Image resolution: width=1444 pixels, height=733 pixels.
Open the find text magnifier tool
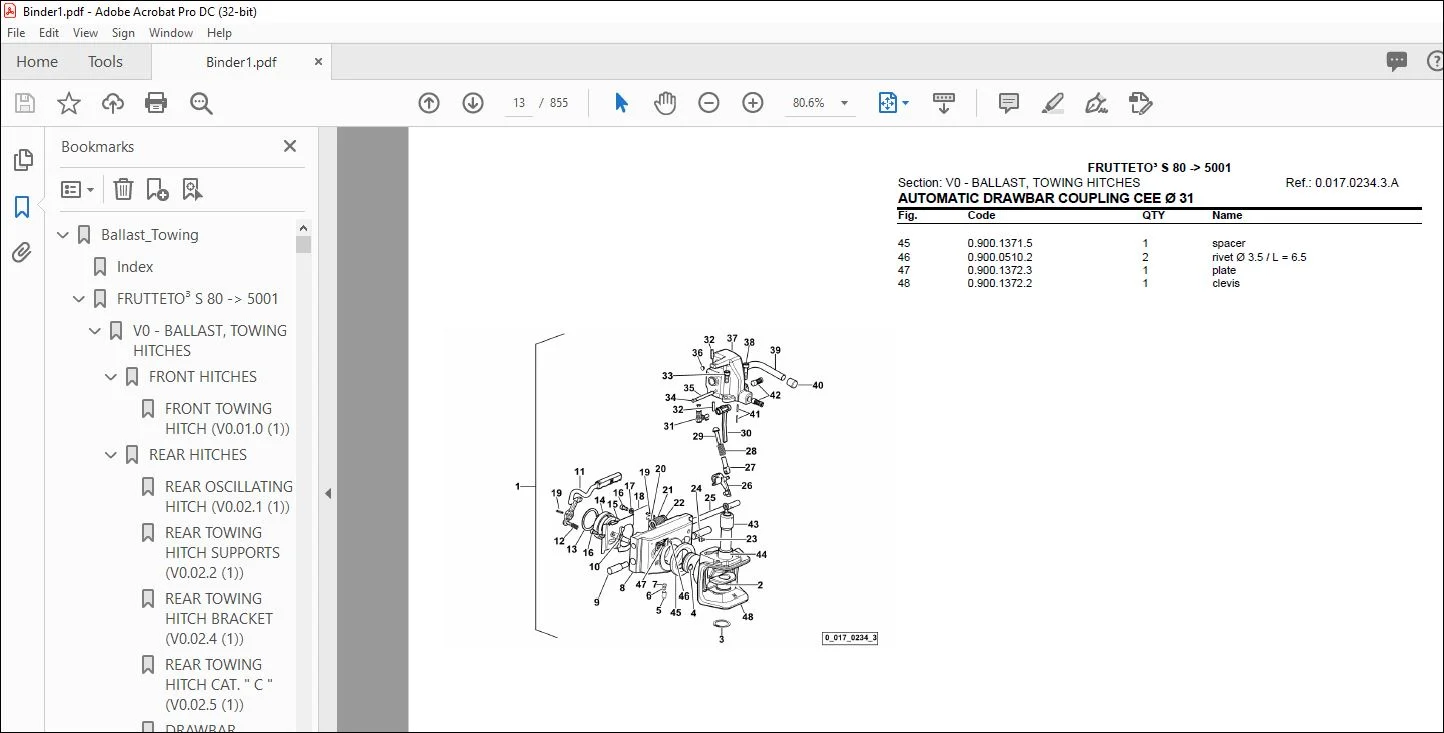pos(201,103)
